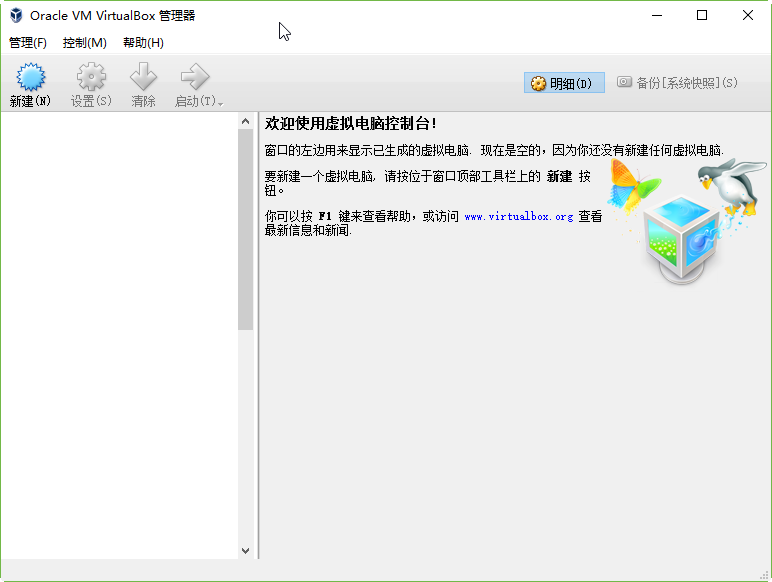Close the VirtualBox manager window

[748, 15]
